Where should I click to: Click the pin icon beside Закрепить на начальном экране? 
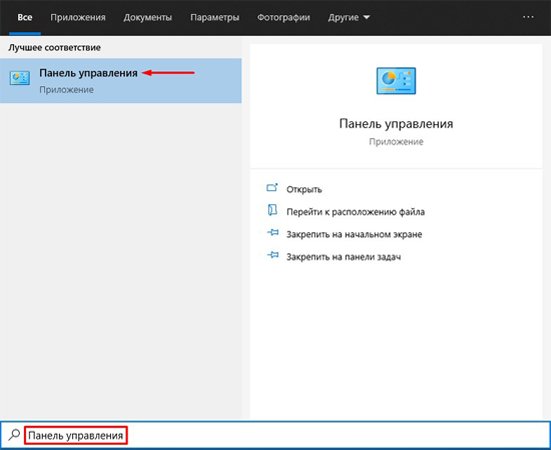[273, 233]
